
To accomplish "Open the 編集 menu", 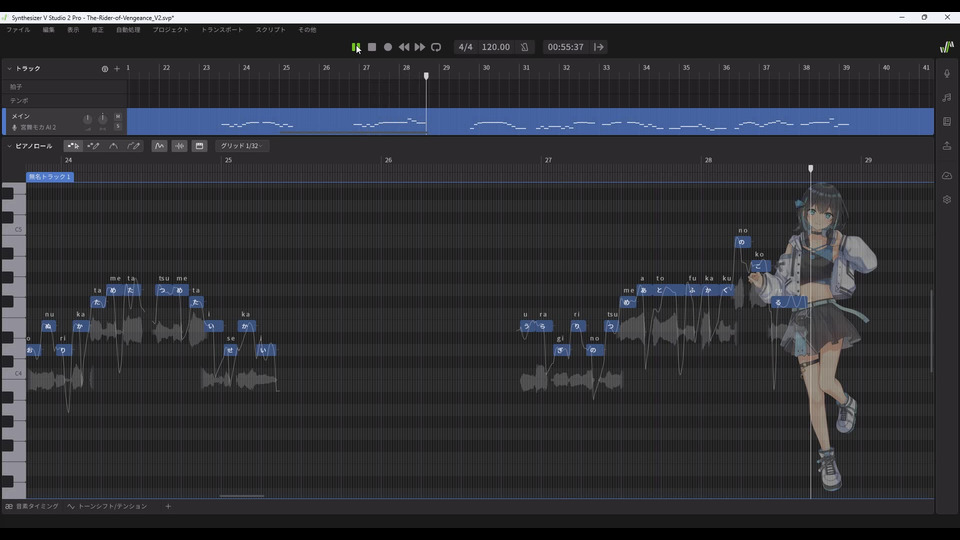I will 49,29.
